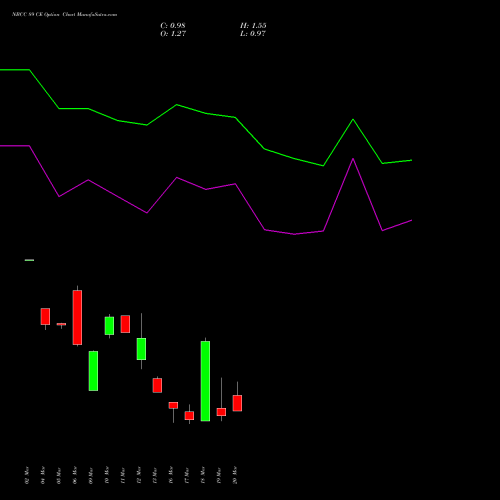
Task: Click the 10 Mar date label
Action: (x=107, y=475)
